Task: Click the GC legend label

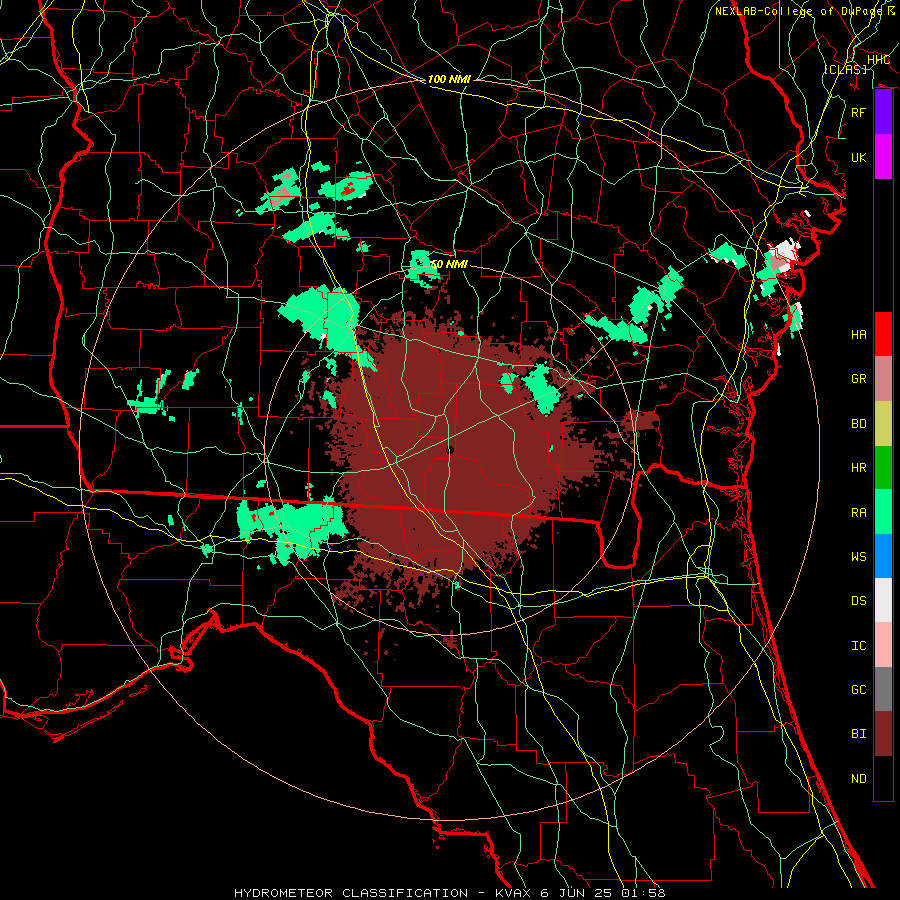Action: (859, 690)
